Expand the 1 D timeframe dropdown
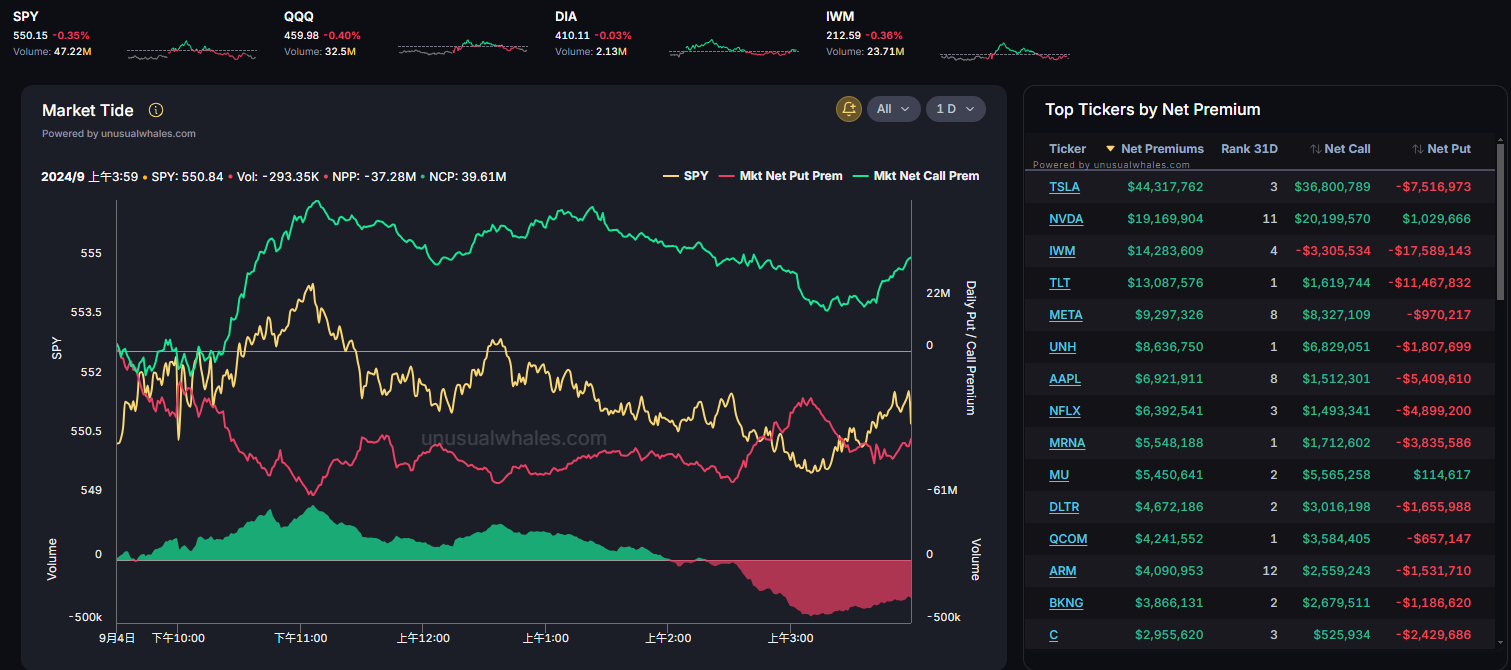This screenshot has width=1511, height=670. point(955,109)
